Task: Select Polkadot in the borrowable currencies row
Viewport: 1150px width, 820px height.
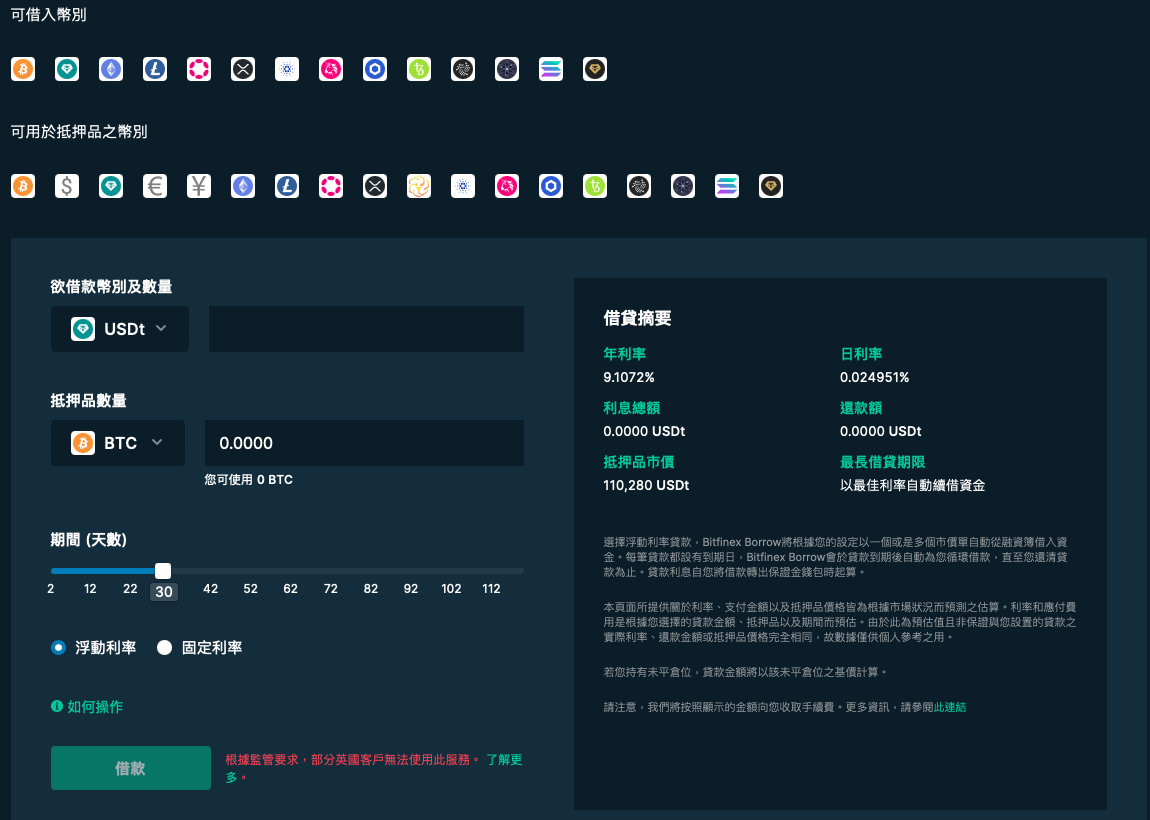Action: point(199,69)
